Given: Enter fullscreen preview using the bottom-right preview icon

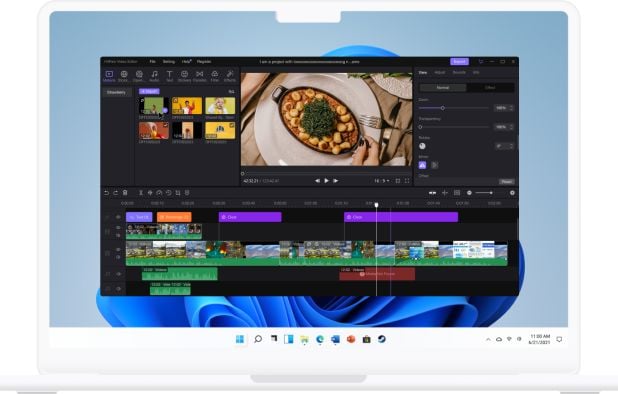Looking at the screenshot, I should 407,181.
